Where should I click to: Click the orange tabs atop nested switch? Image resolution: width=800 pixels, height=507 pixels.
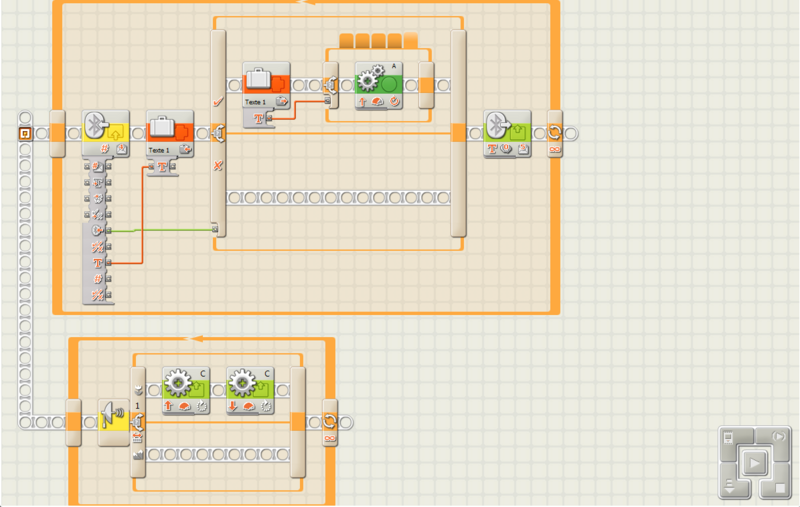[x=378, y=40]
